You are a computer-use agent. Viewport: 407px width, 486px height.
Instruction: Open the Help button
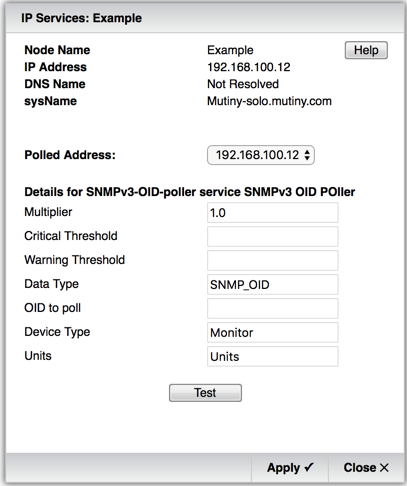(366, 50)
